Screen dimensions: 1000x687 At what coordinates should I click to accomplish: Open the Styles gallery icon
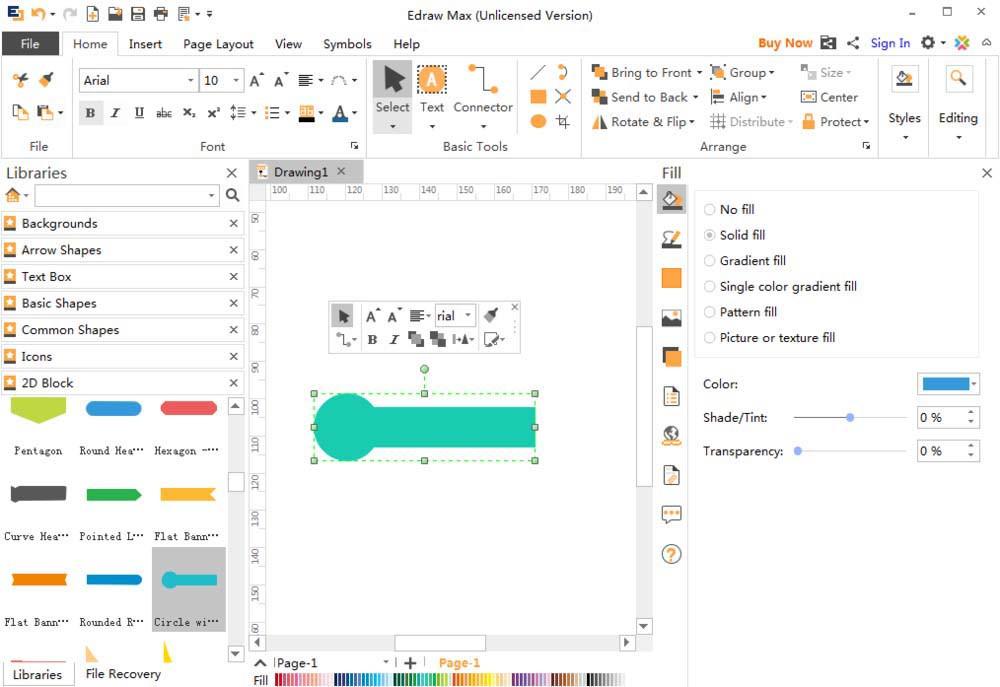(904, 80)
